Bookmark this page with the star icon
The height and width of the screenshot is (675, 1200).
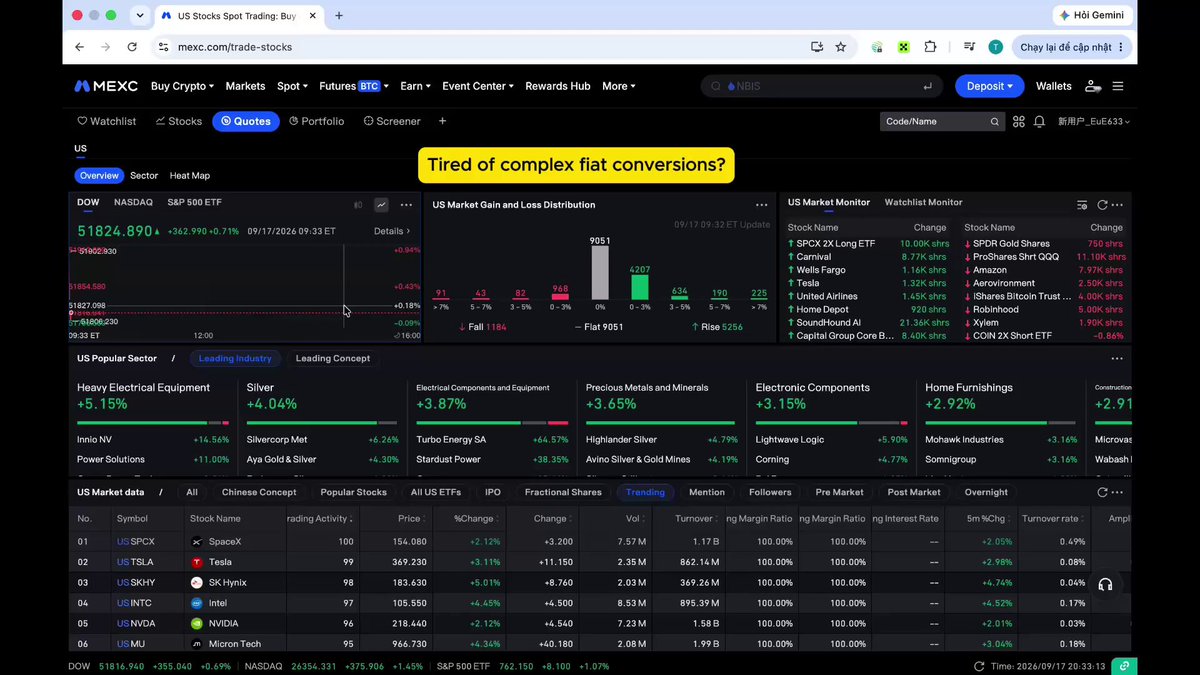(x=840, y=46)
